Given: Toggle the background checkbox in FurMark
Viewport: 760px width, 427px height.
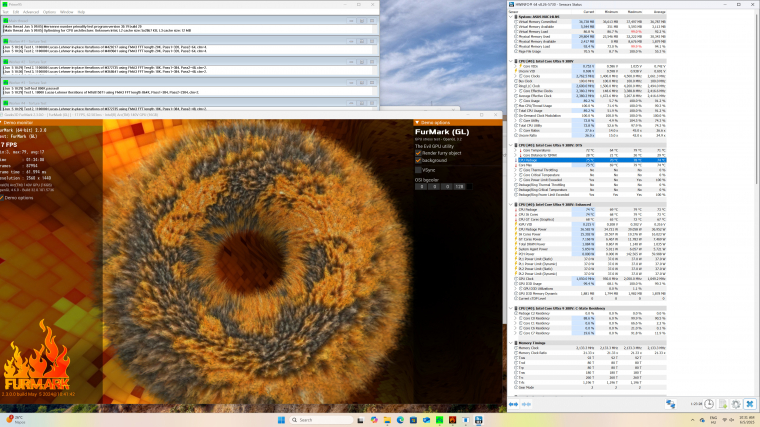Looking at the screenshot, I should pos(418,160).
